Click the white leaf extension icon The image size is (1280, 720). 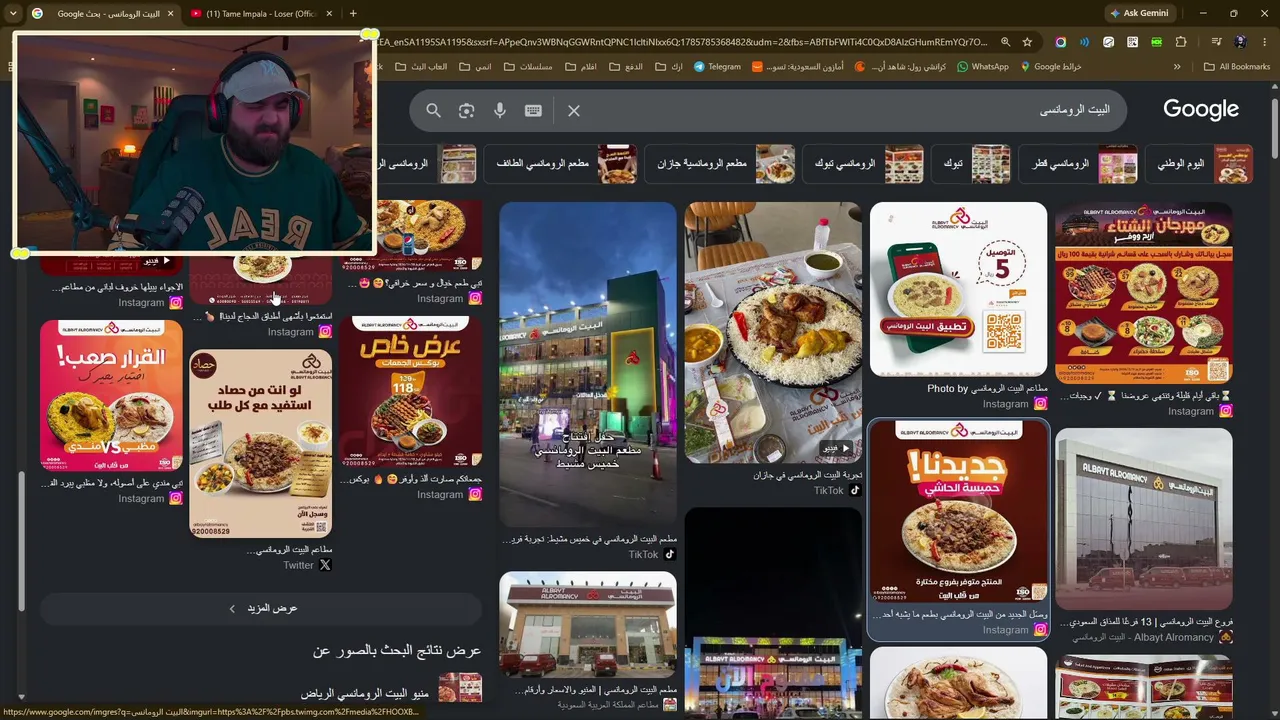point(1108,42)
